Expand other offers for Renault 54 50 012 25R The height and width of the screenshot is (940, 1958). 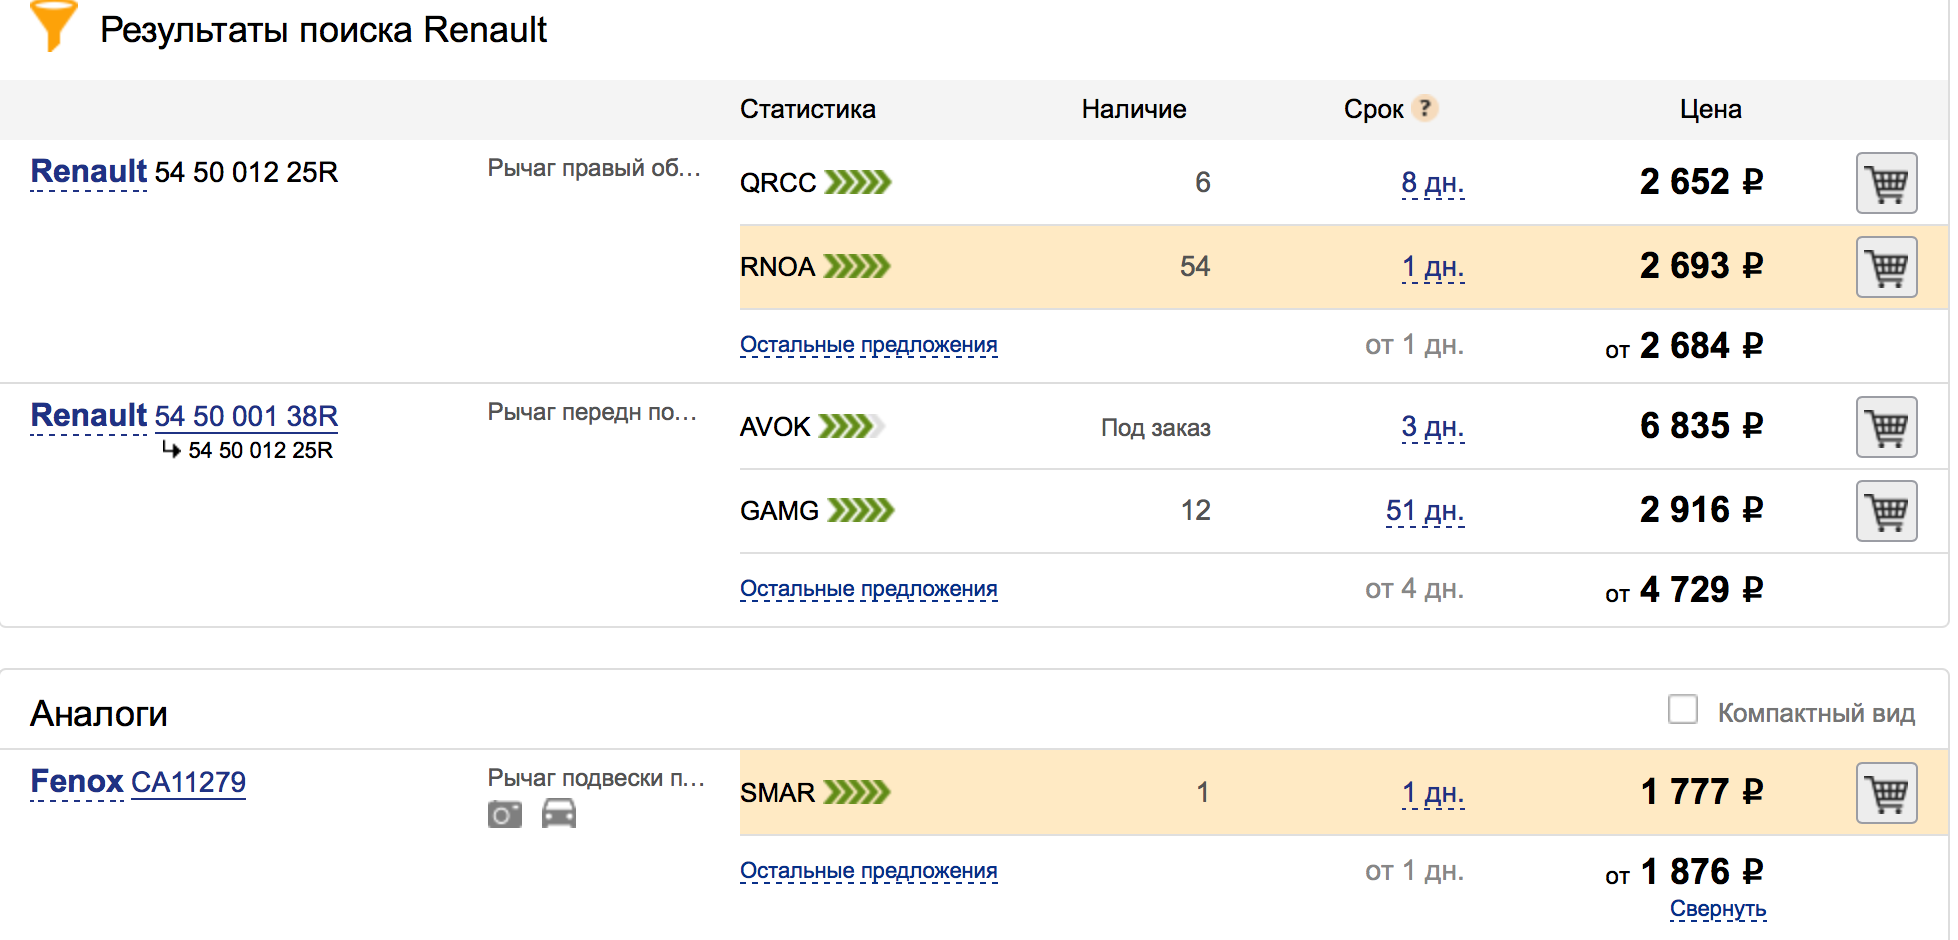(x=868, y=345)
